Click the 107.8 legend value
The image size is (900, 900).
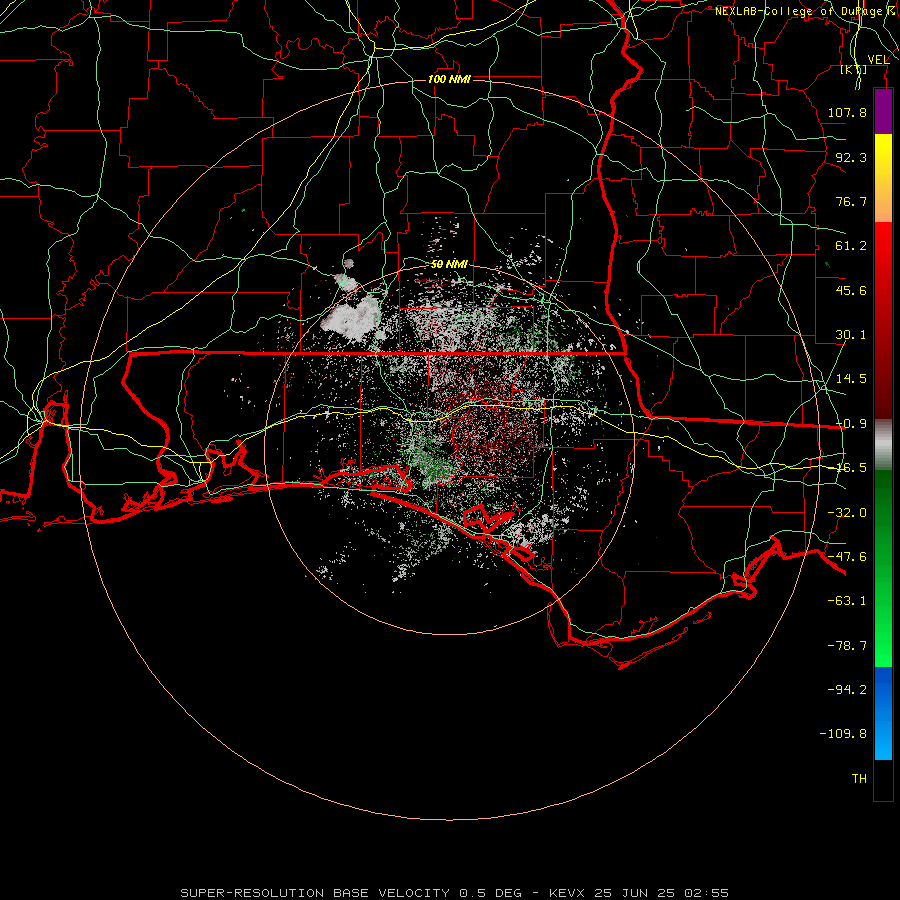click(x=847, y=112)
